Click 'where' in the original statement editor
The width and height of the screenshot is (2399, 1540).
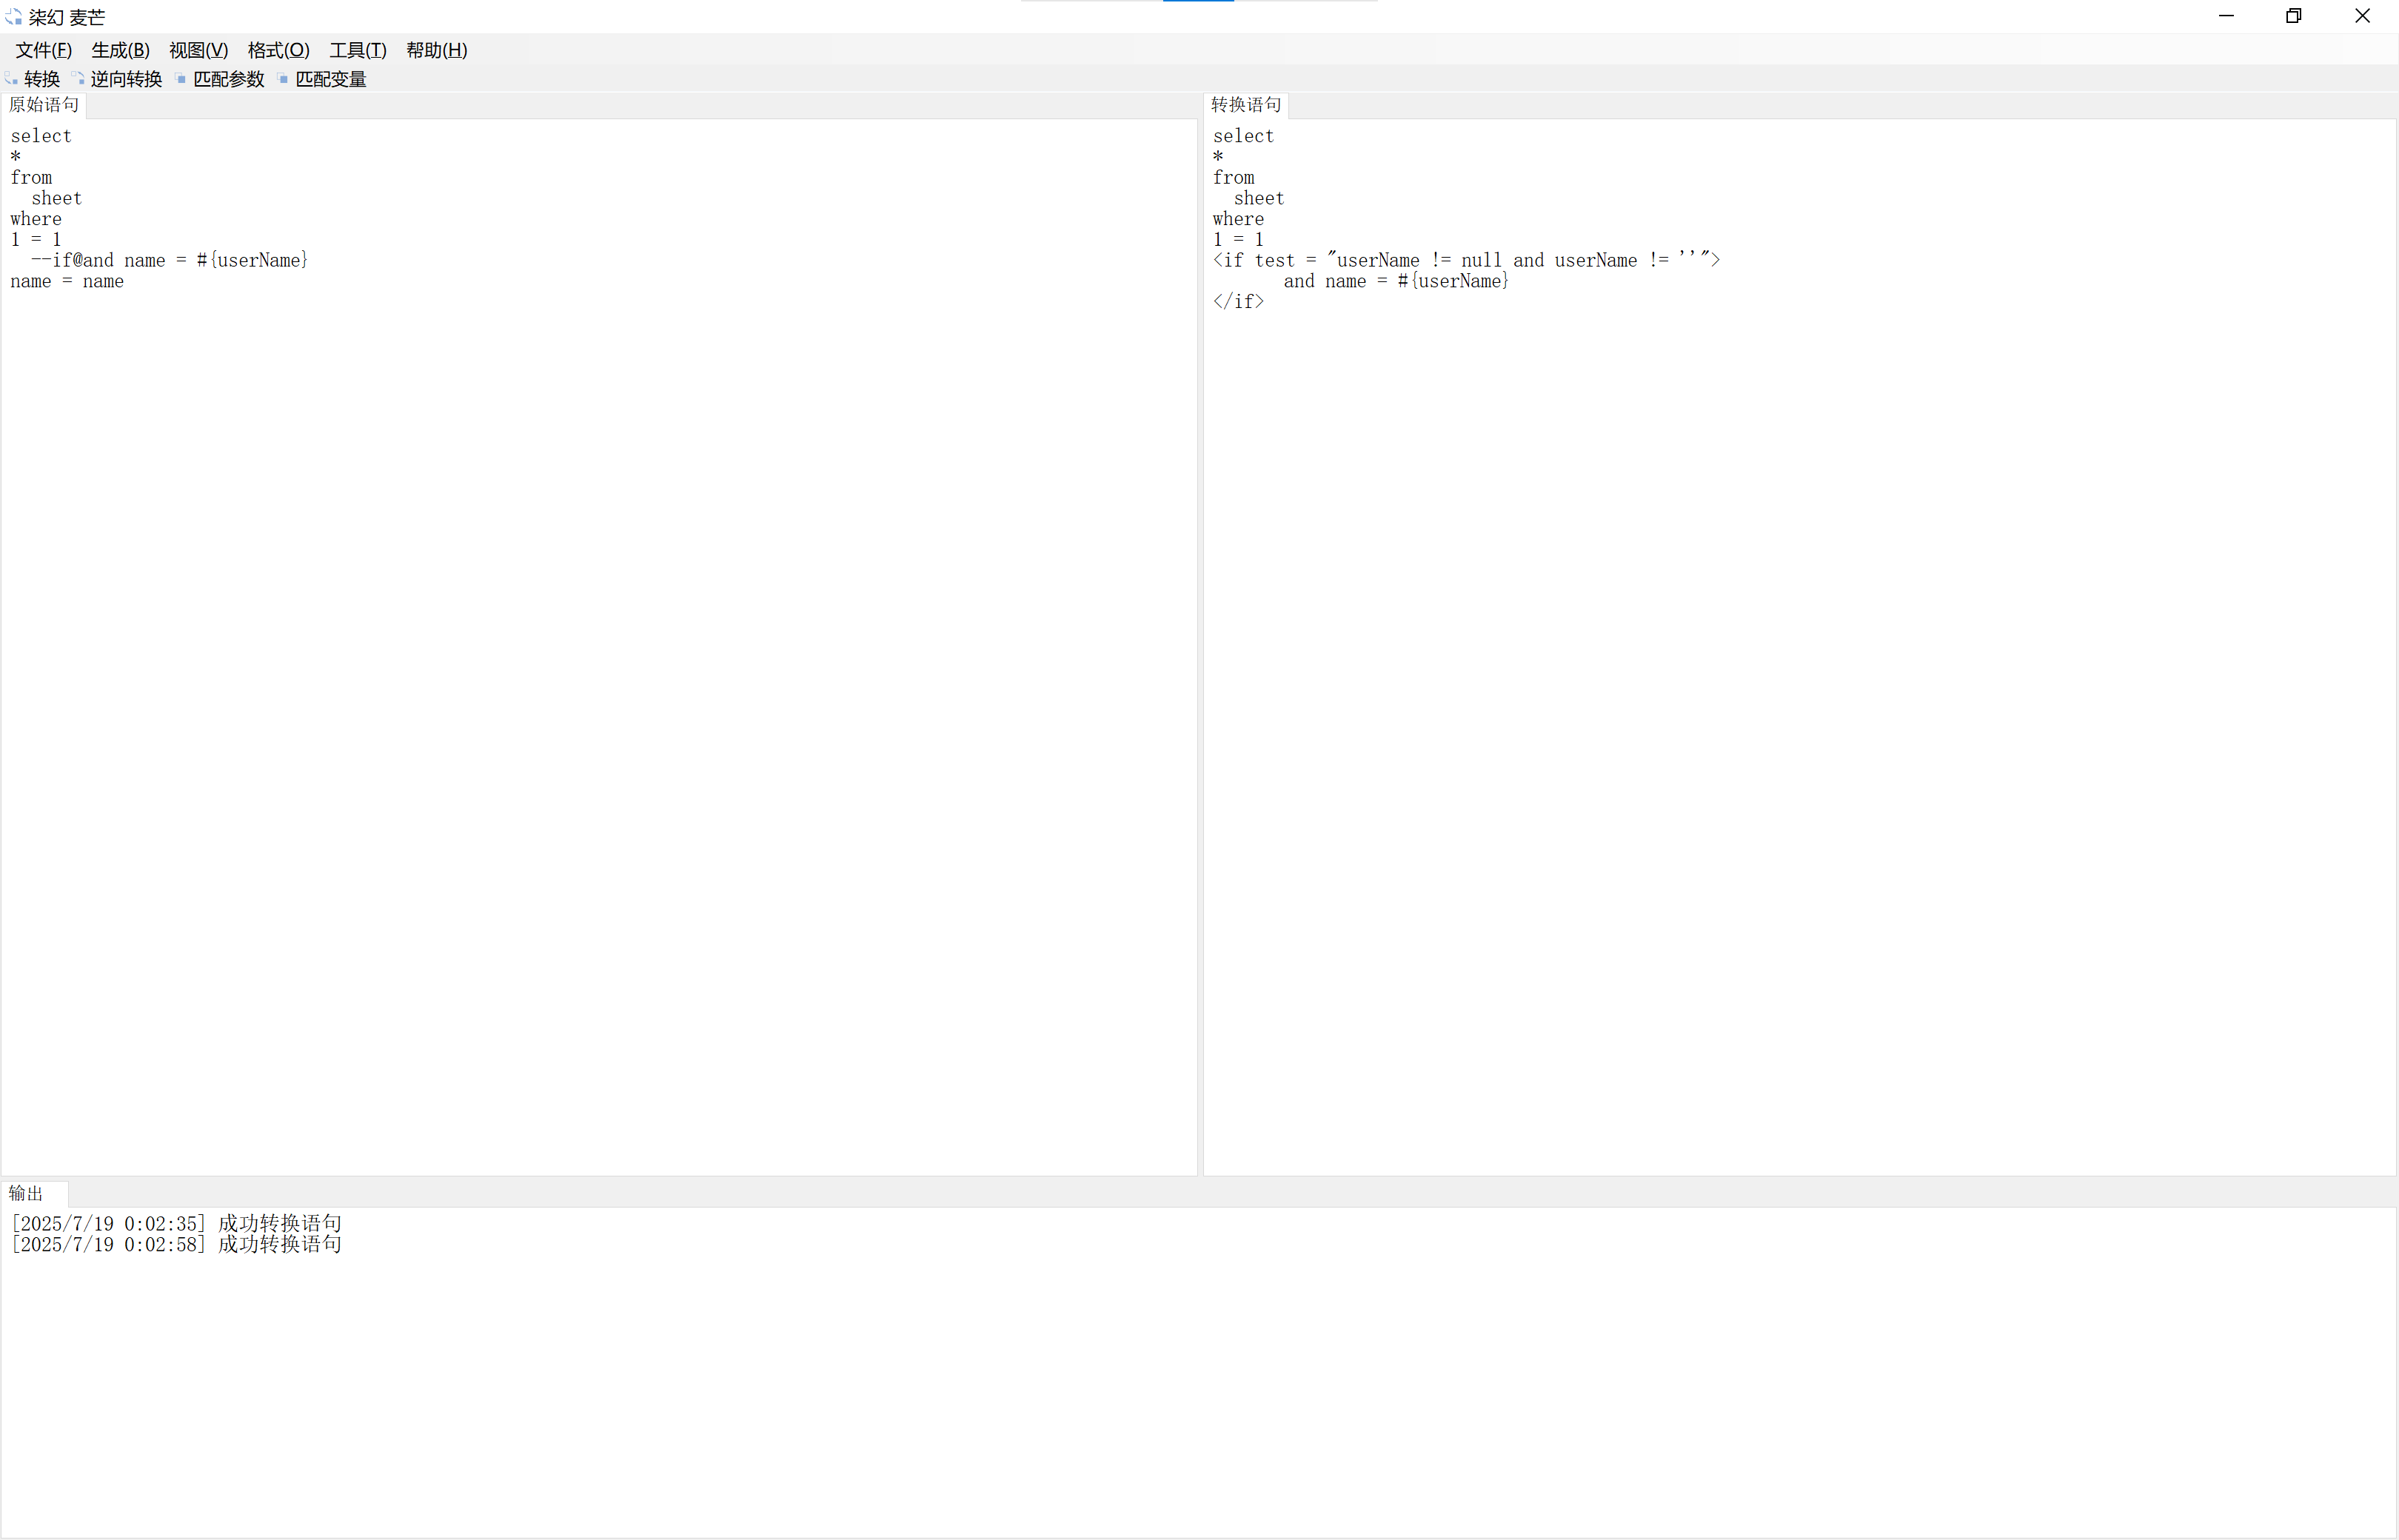coord(36,219)
